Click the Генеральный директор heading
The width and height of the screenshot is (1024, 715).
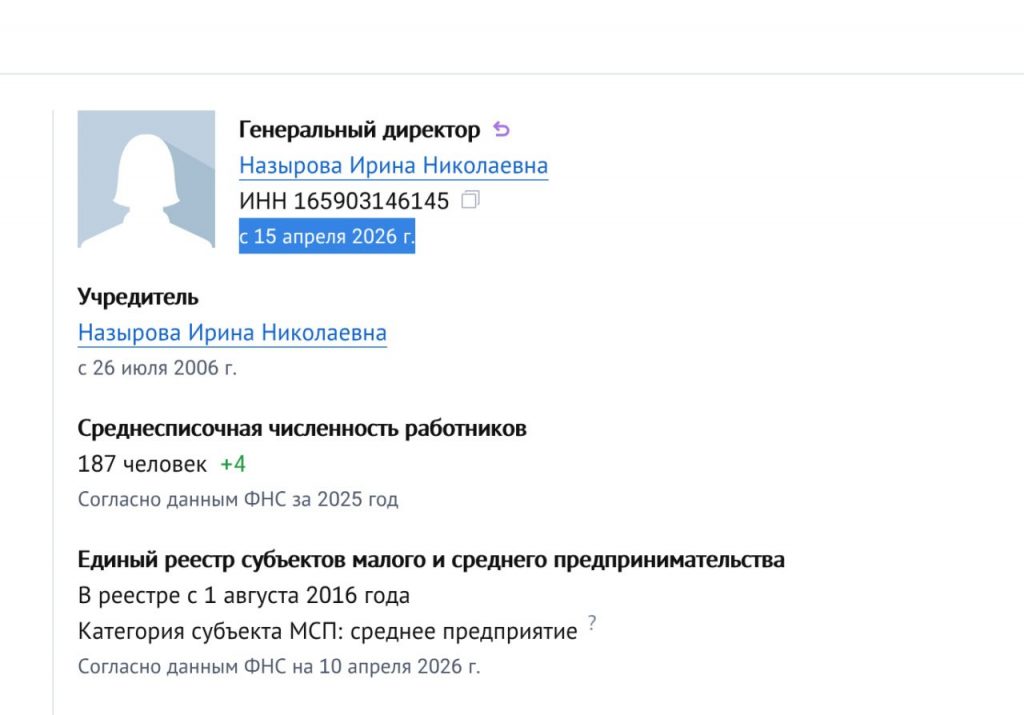coord(359,129)
